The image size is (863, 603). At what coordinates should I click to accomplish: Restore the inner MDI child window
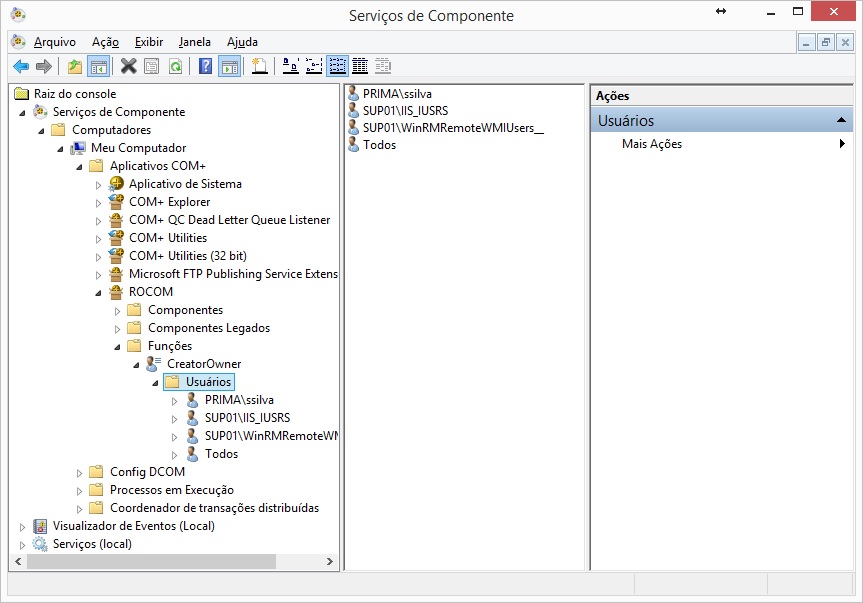click(x=826, y=42)
